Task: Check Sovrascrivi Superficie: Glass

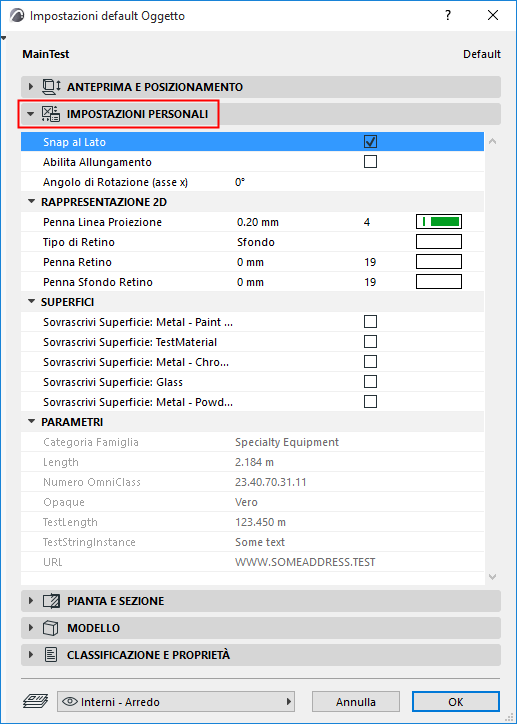Action: [370, 382]
